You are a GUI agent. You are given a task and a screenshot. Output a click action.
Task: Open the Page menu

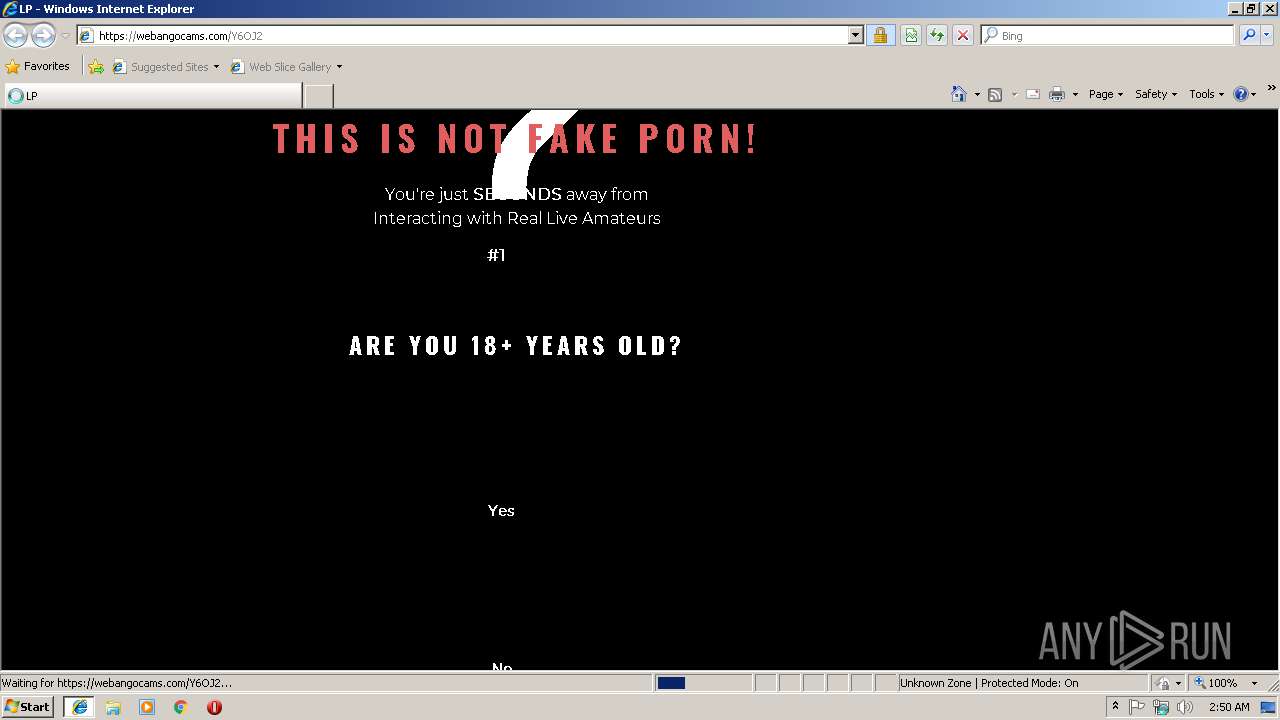pyautogui.click(x=1106, y=94)
